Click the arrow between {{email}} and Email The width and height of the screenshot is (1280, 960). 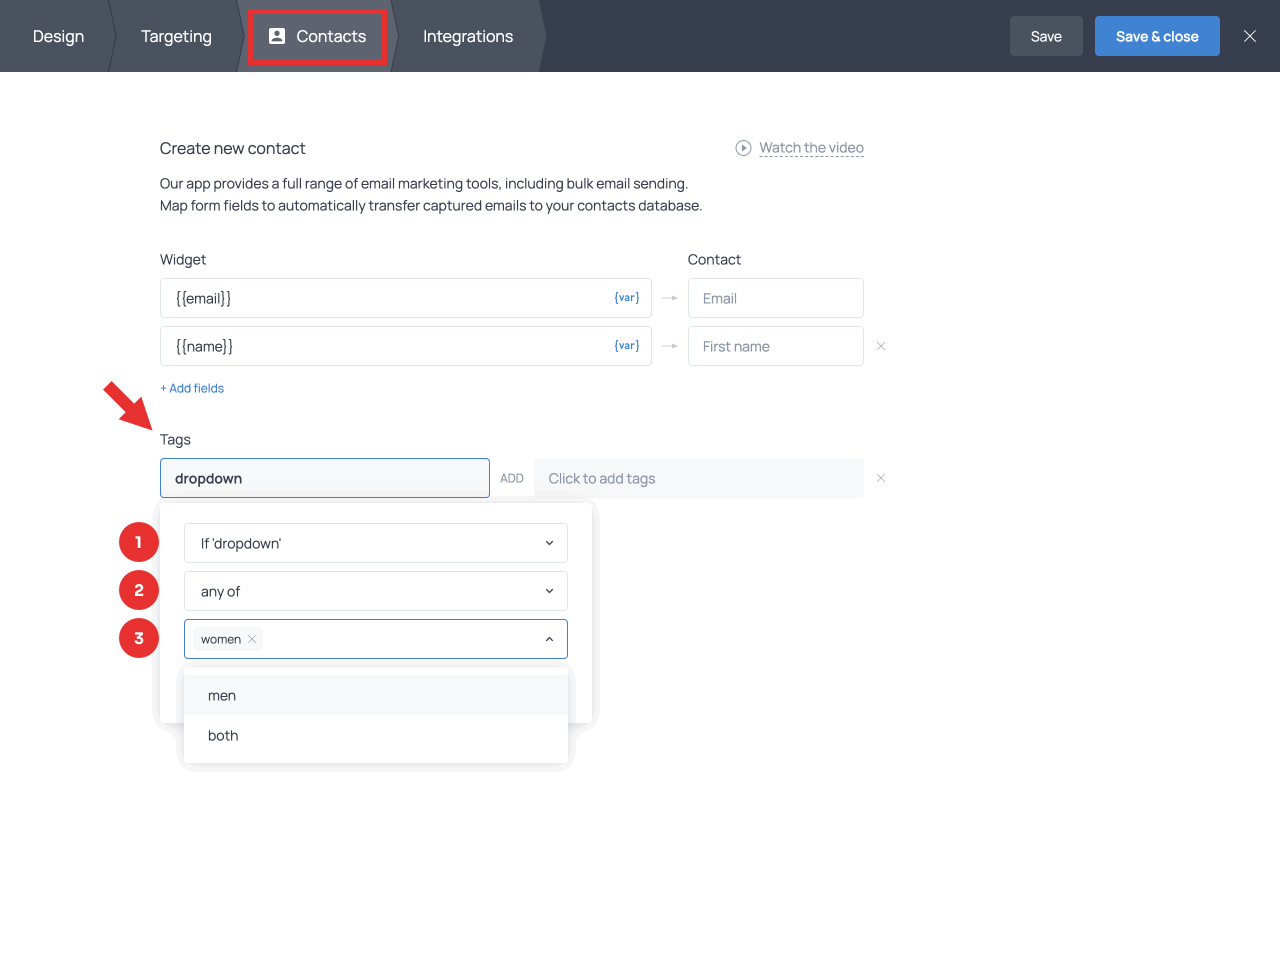pos(669,297)
